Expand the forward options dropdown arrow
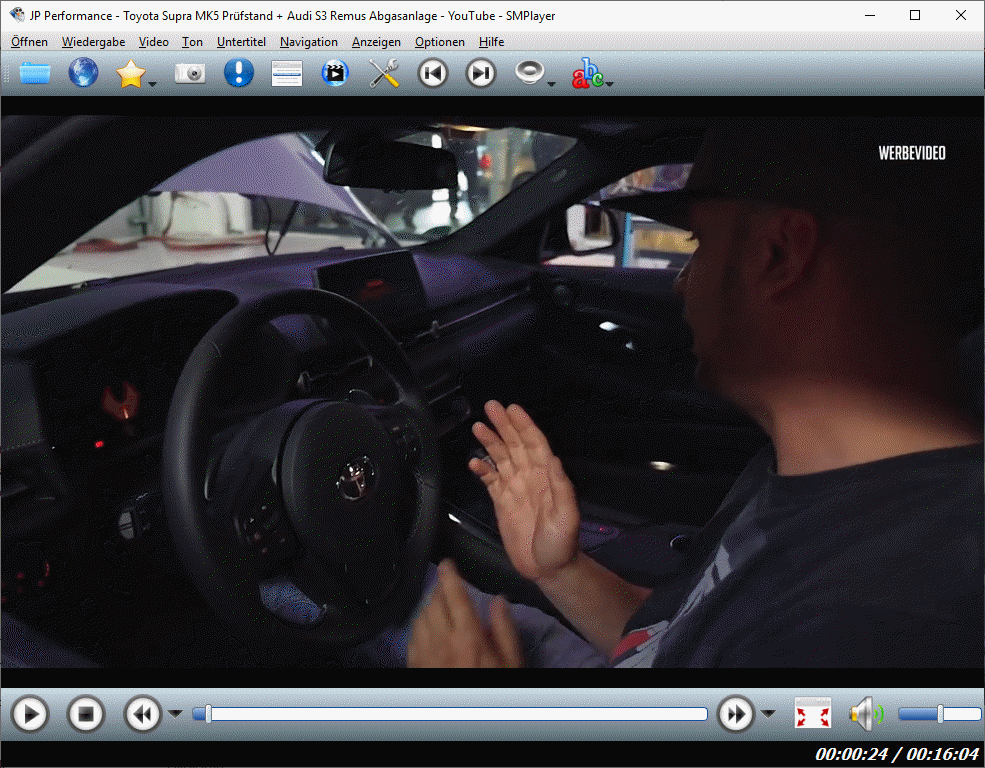Image resolution: width=985 pixels, height=768 pixels. coord(768,713)
